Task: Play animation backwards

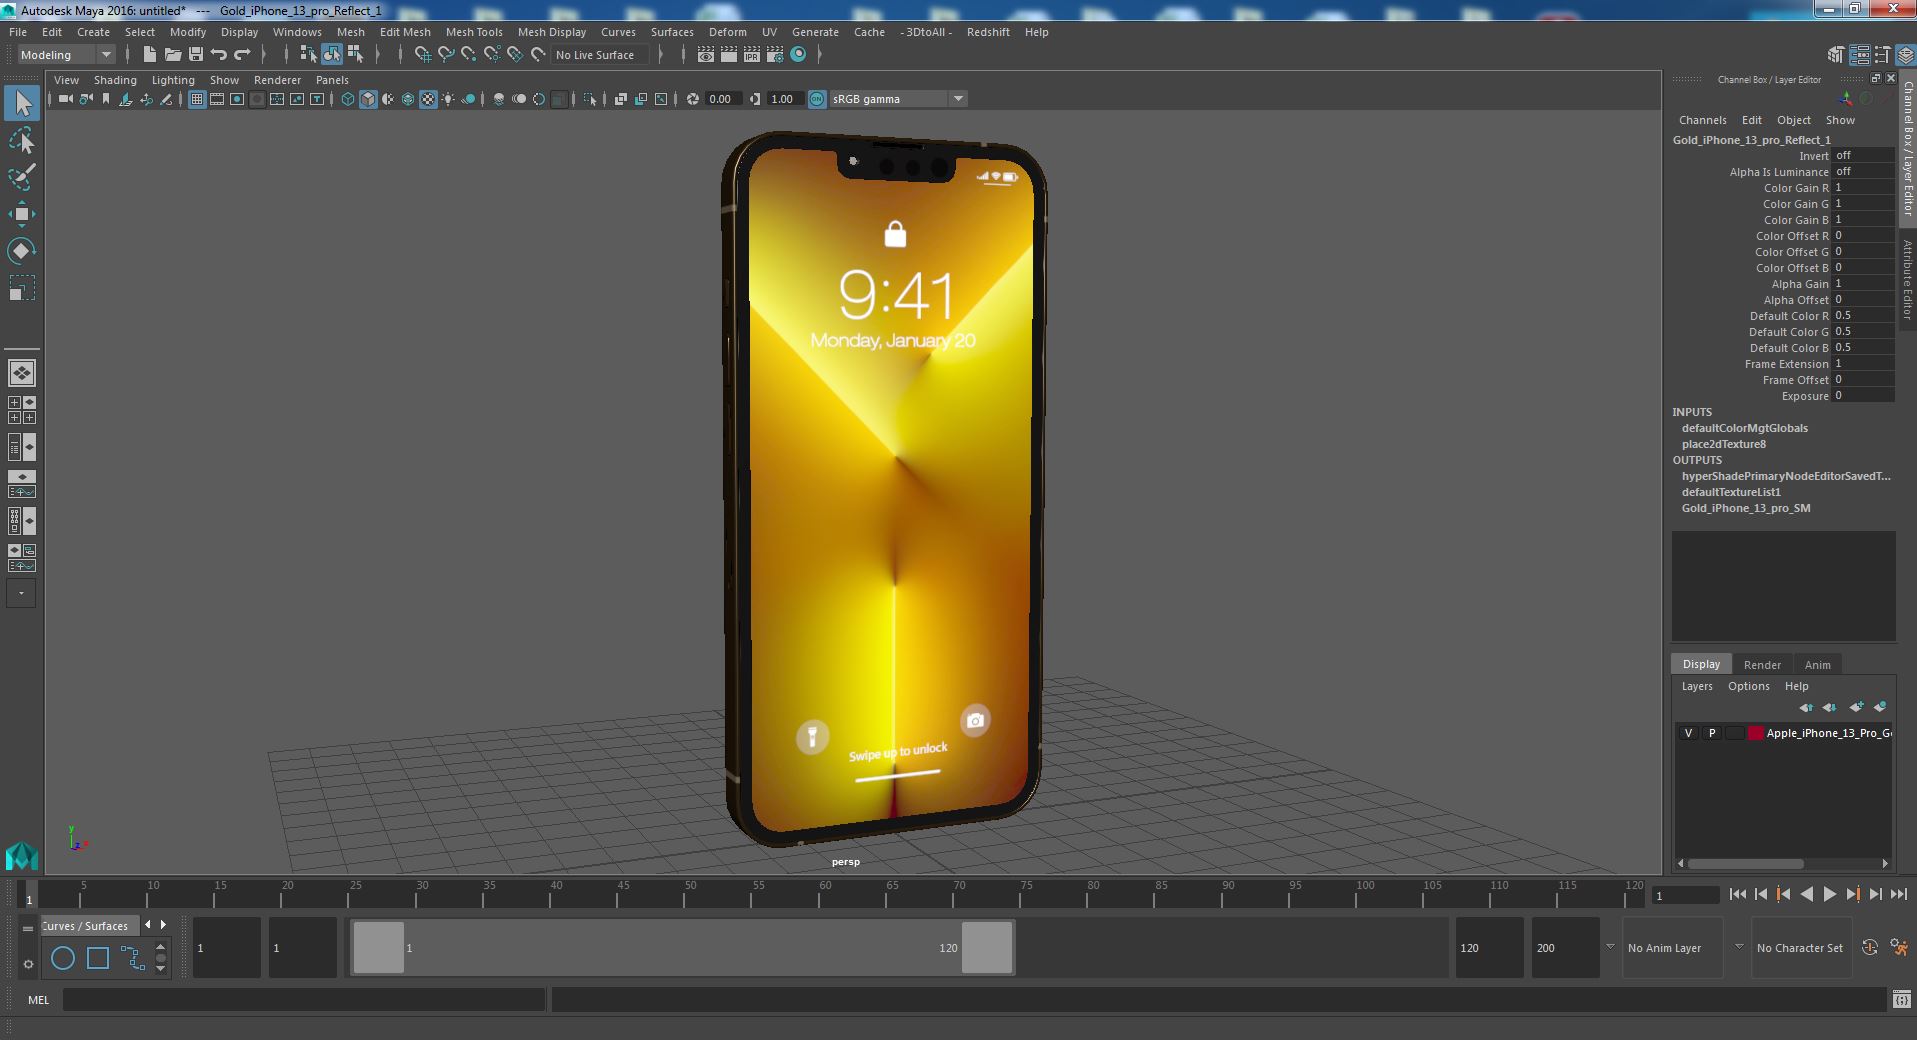Action: pyautogui.click(x=1806, y=895)
